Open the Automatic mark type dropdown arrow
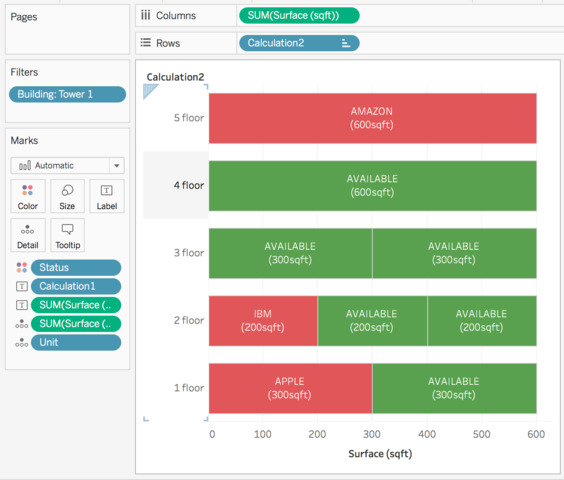This screenshot has height=480, width=564. pos(117,166)
